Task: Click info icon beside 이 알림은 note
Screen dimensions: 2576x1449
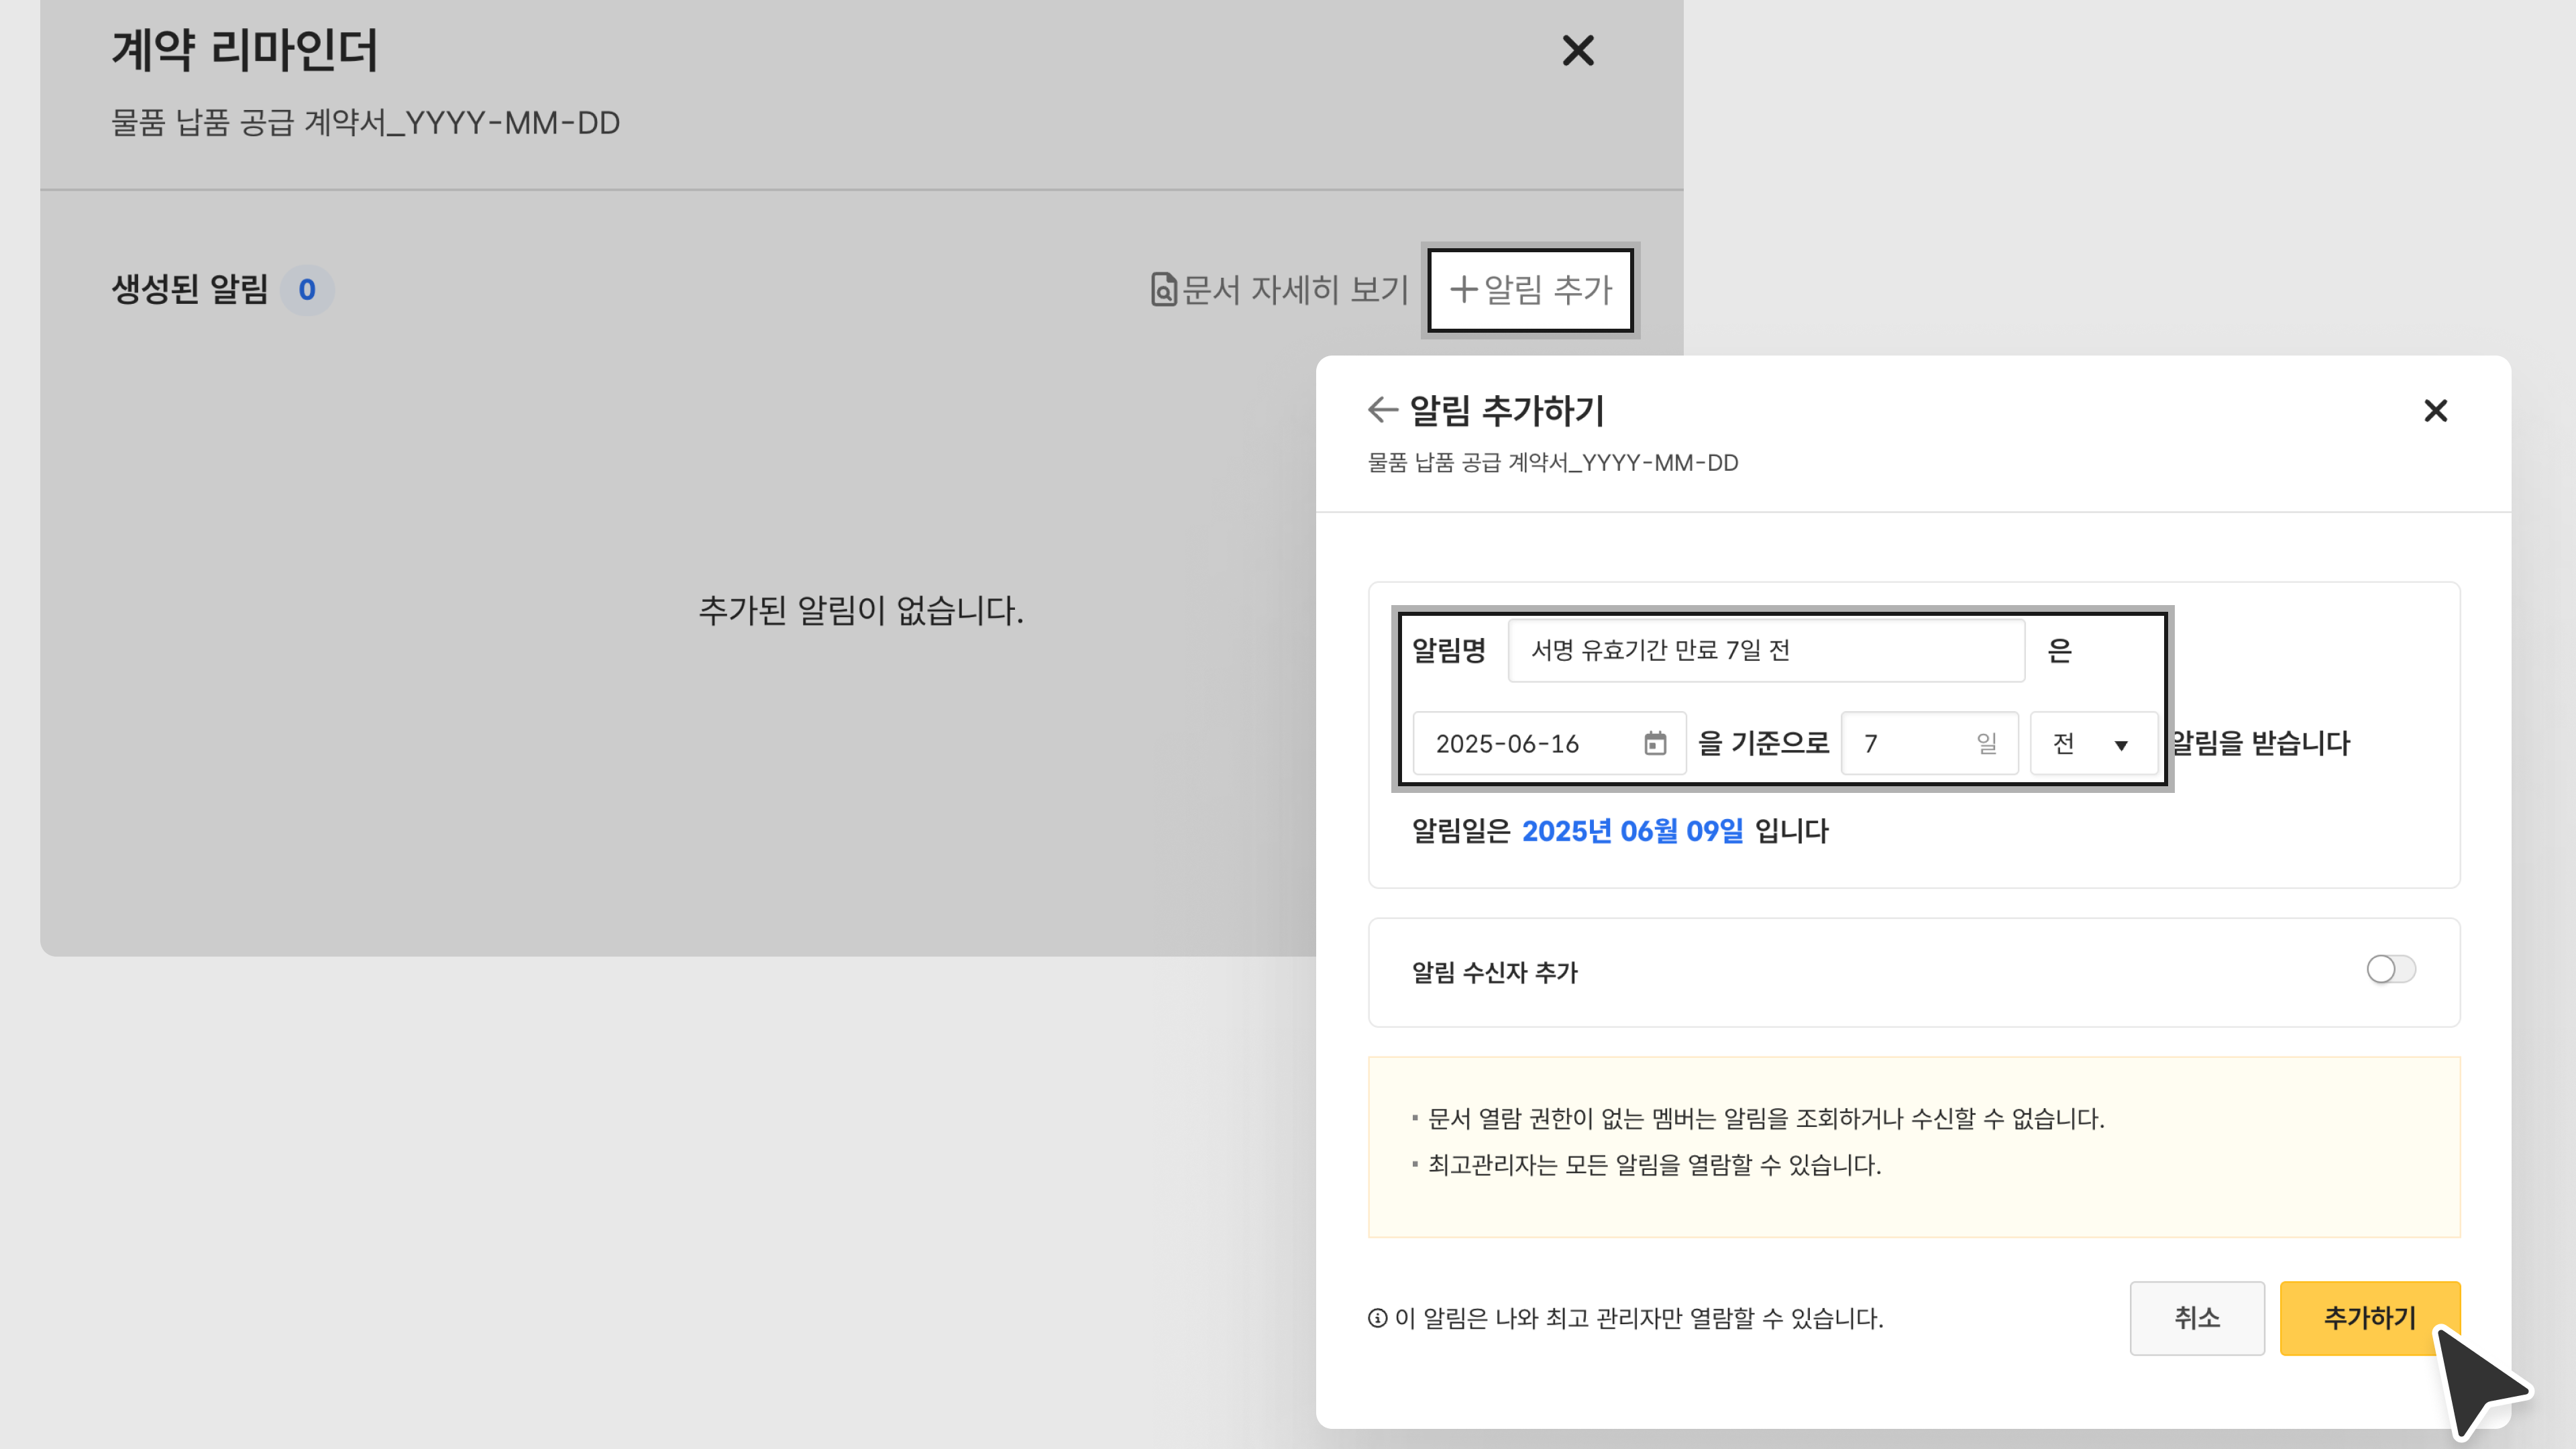Action: [1377, 1318]
